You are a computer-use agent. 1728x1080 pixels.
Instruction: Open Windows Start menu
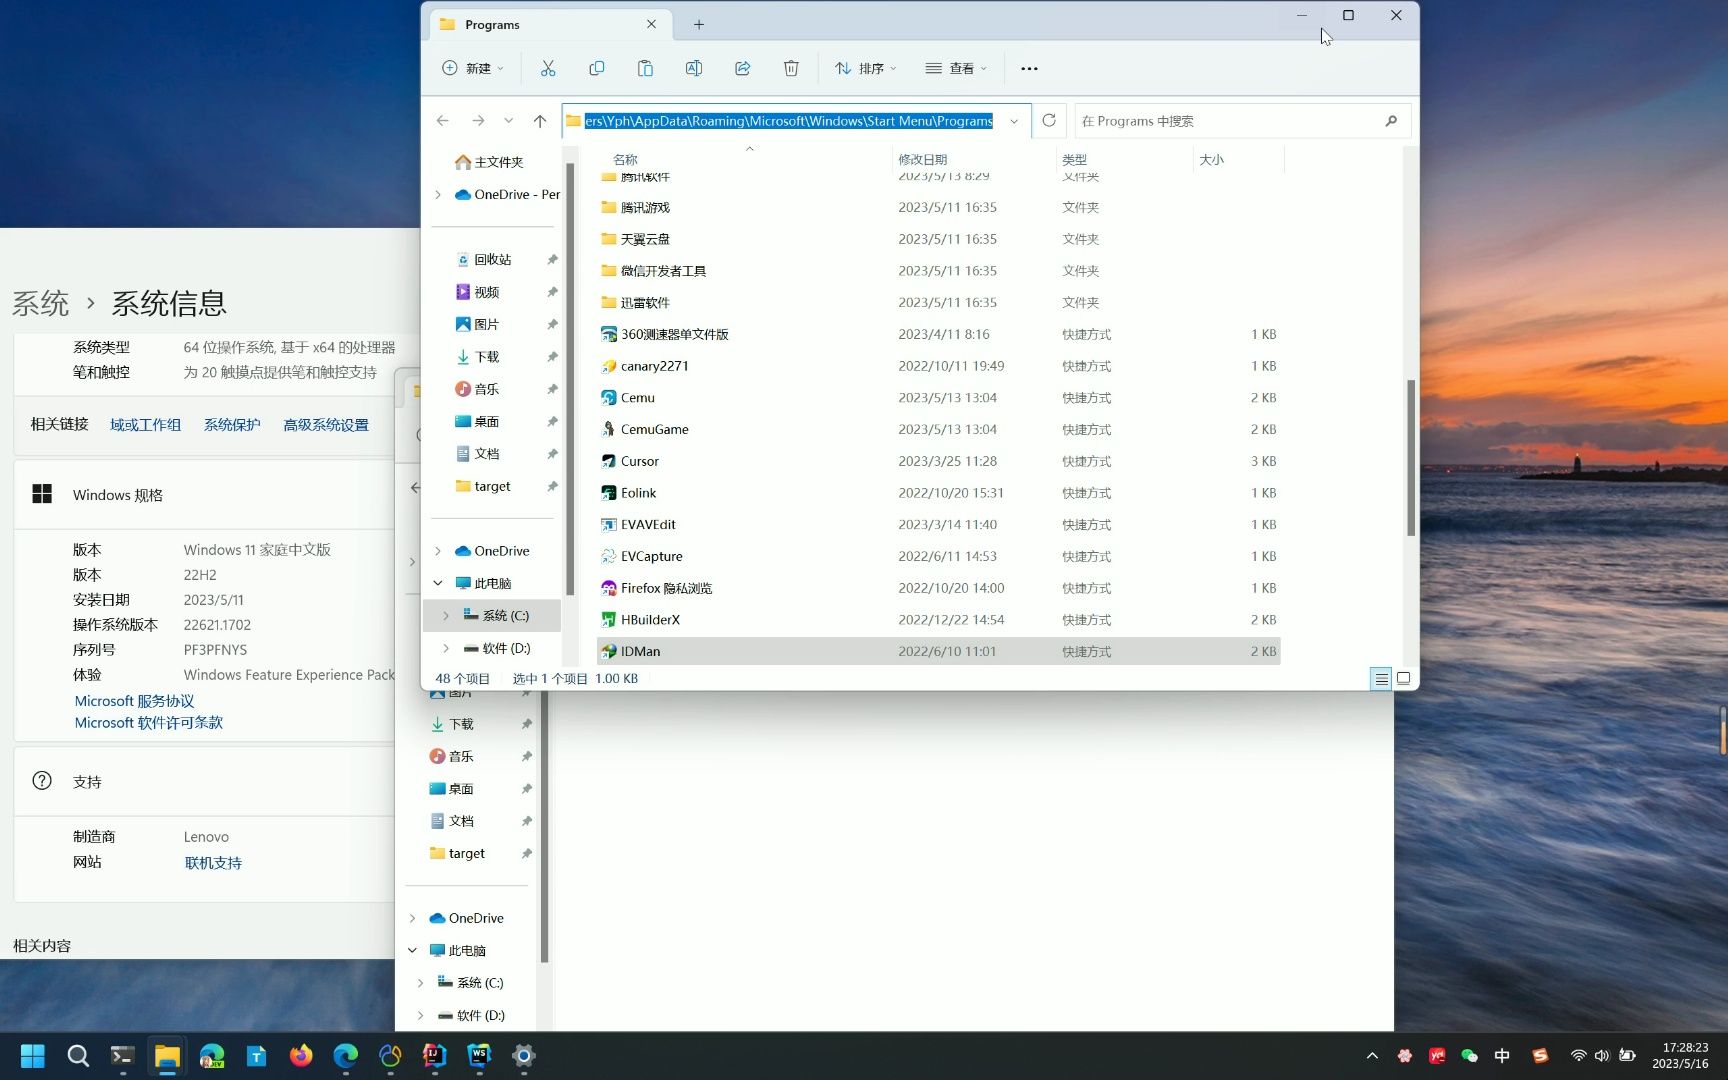pos(33,1056)
